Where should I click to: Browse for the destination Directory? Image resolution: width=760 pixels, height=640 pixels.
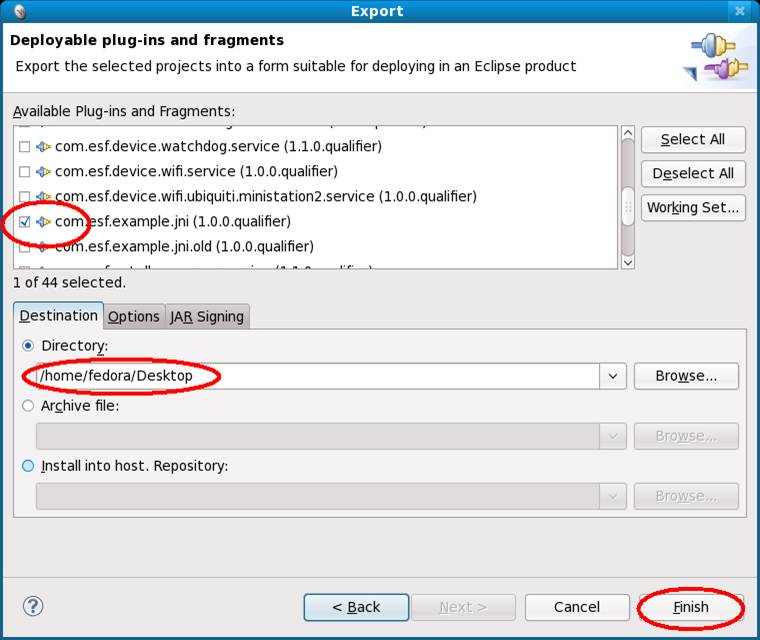(686, 376)
